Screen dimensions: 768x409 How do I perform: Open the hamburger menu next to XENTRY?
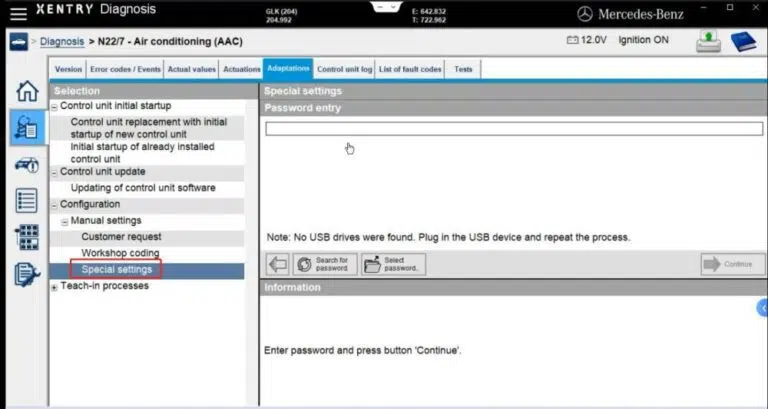18,13
